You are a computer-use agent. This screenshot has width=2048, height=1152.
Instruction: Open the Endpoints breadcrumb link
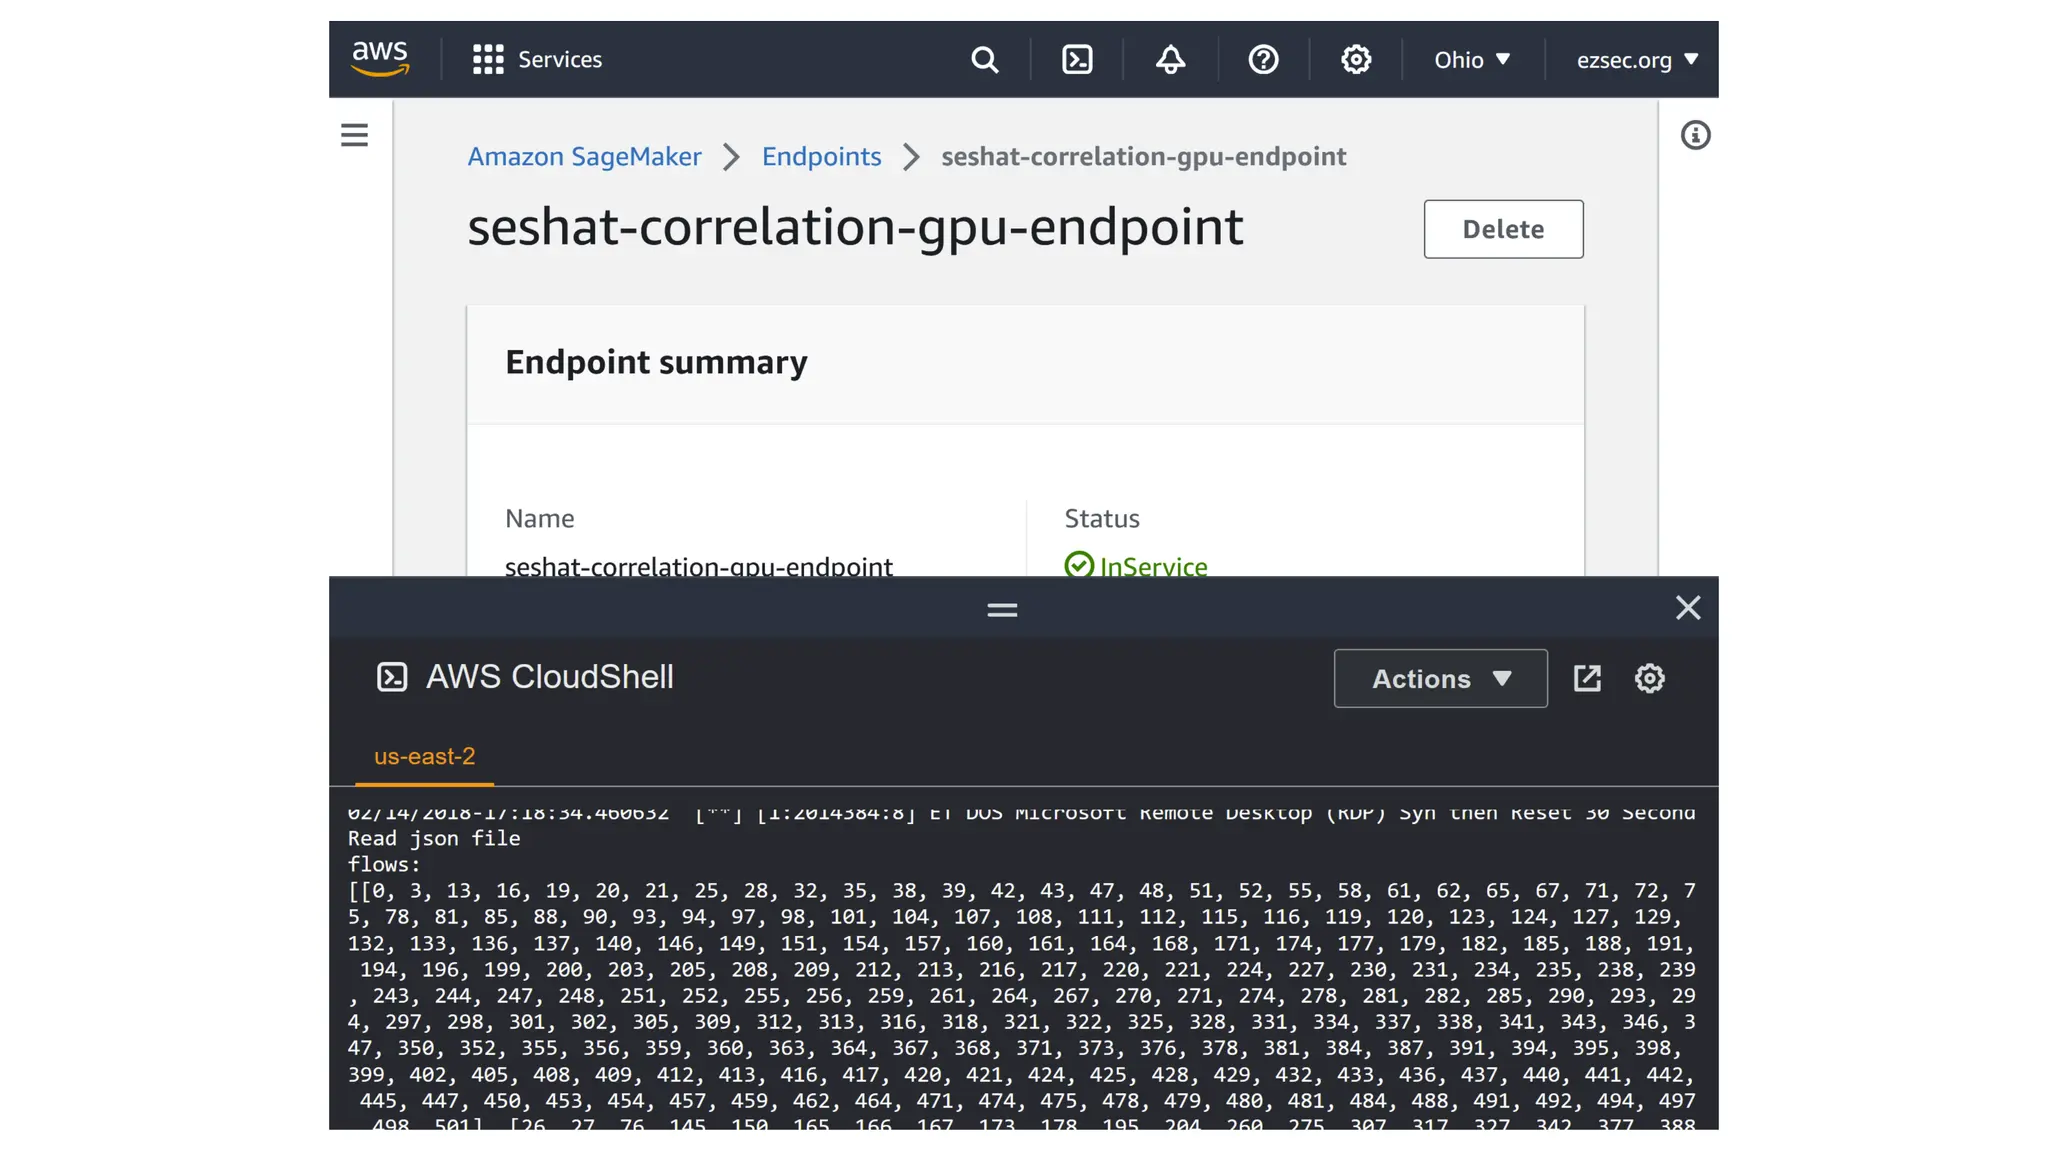(821, 157)
